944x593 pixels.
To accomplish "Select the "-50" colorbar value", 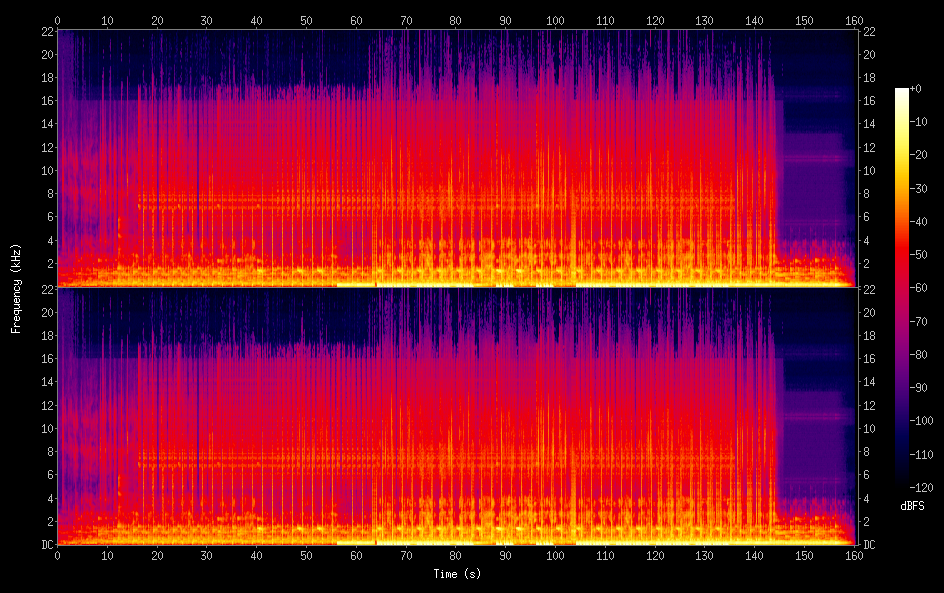I will [x=919, y=255].
